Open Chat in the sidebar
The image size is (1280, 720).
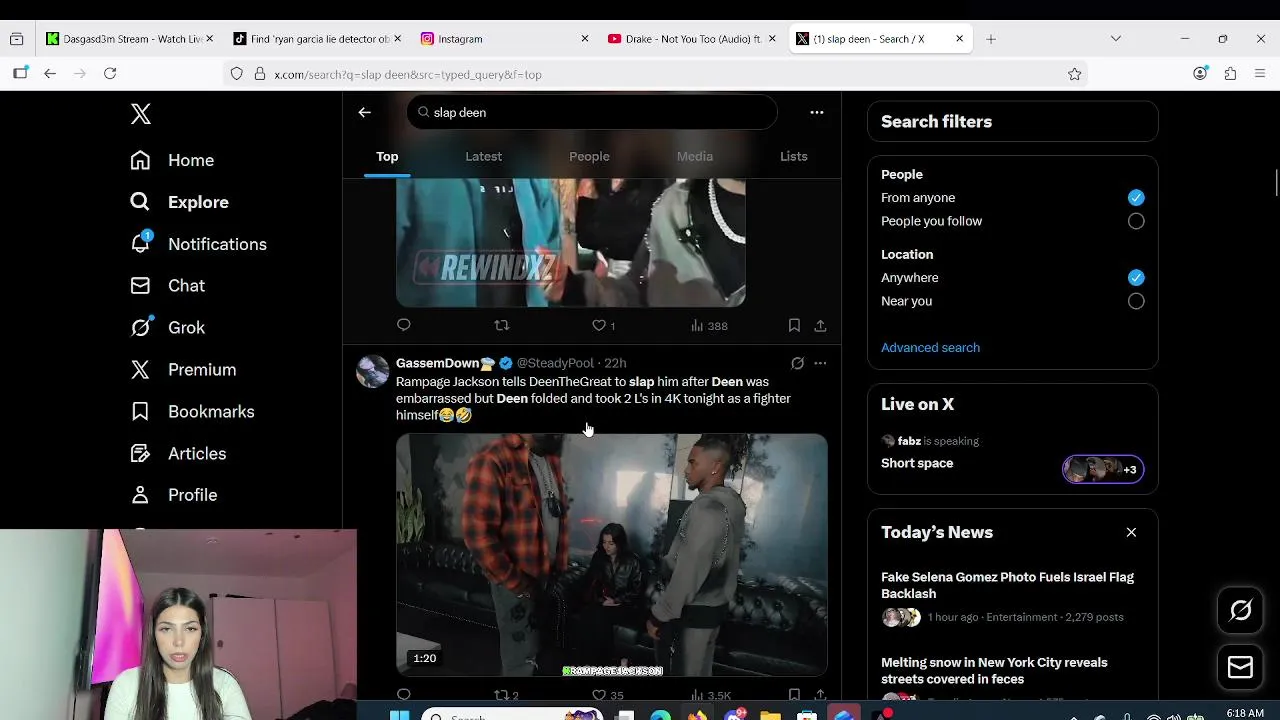pyautogui.click(x=167, y=286)
